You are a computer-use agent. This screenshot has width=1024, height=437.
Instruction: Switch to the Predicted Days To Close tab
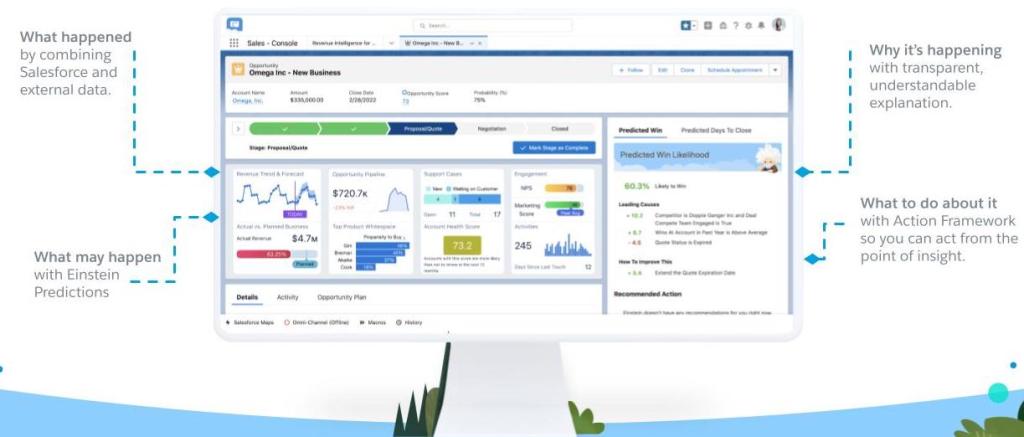(716, 130)
